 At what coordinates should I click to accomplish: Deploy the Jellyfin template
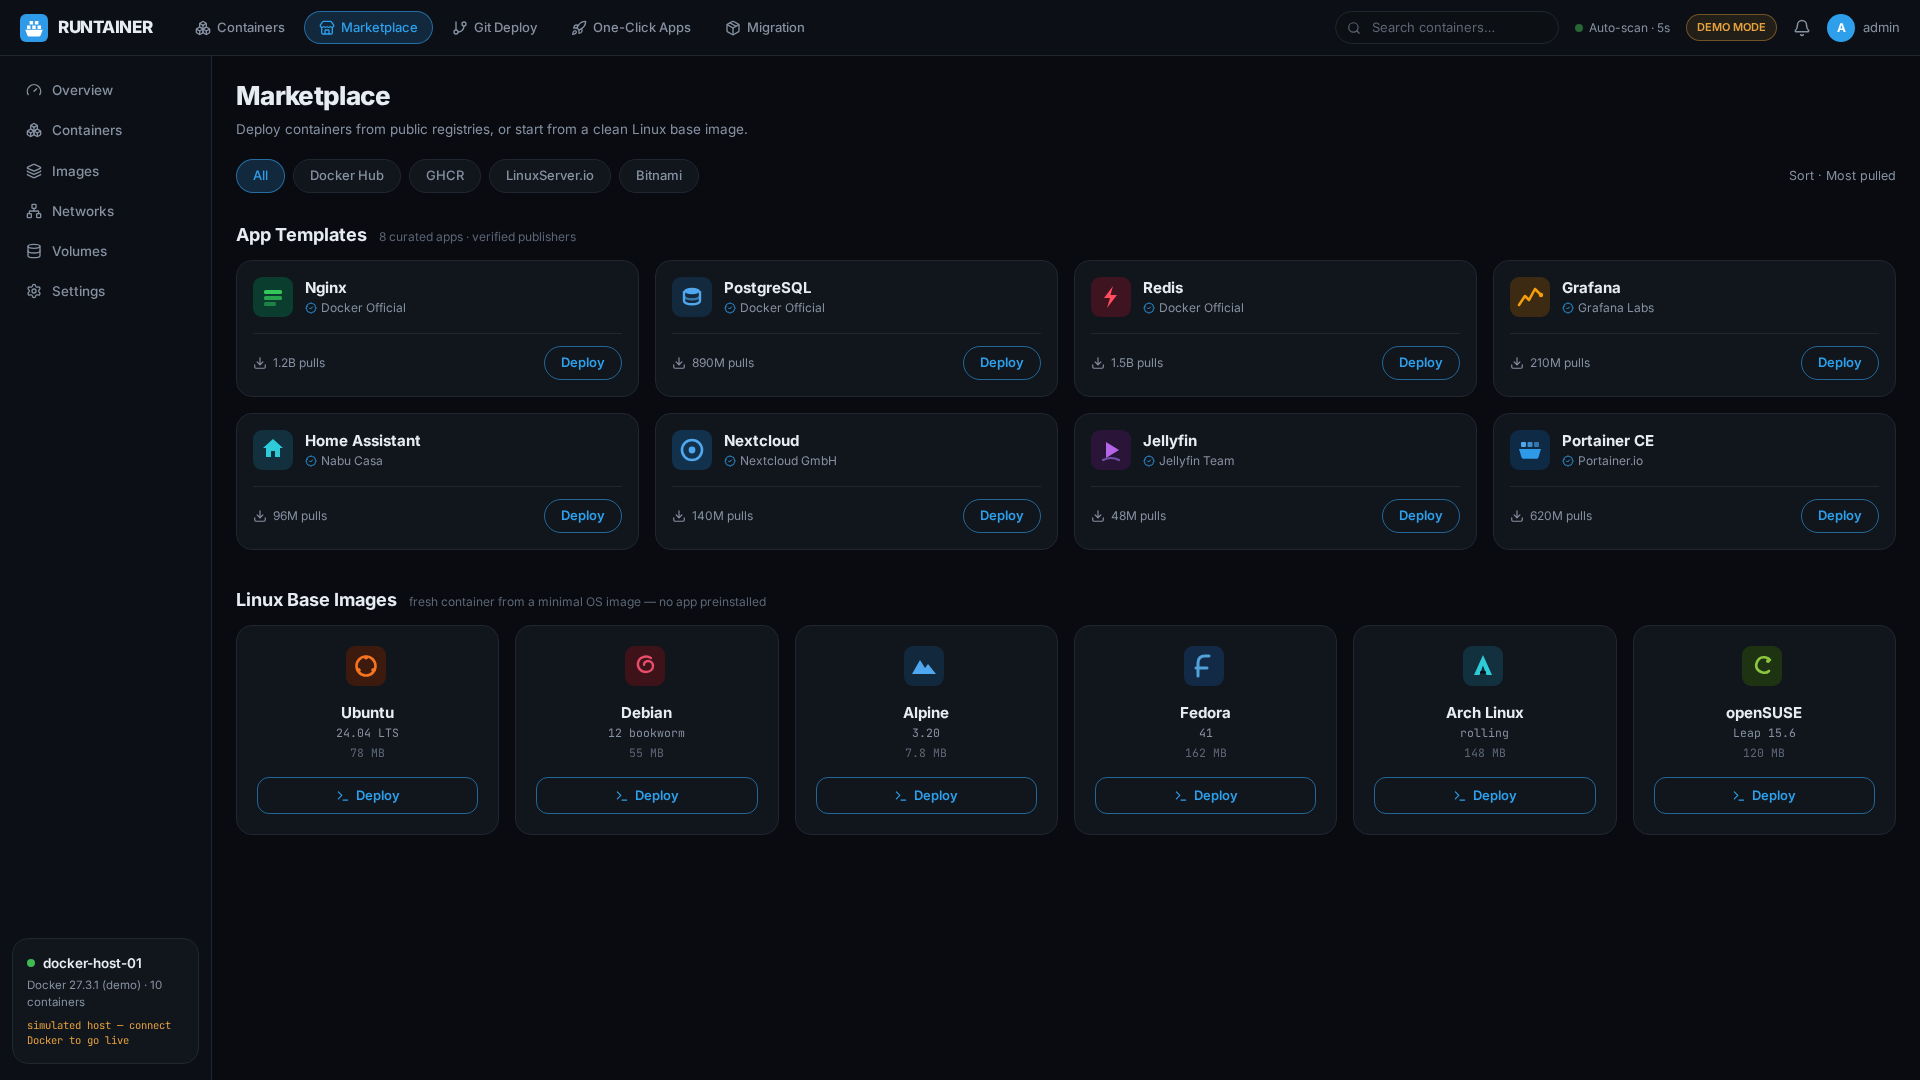coord(1421,516)
